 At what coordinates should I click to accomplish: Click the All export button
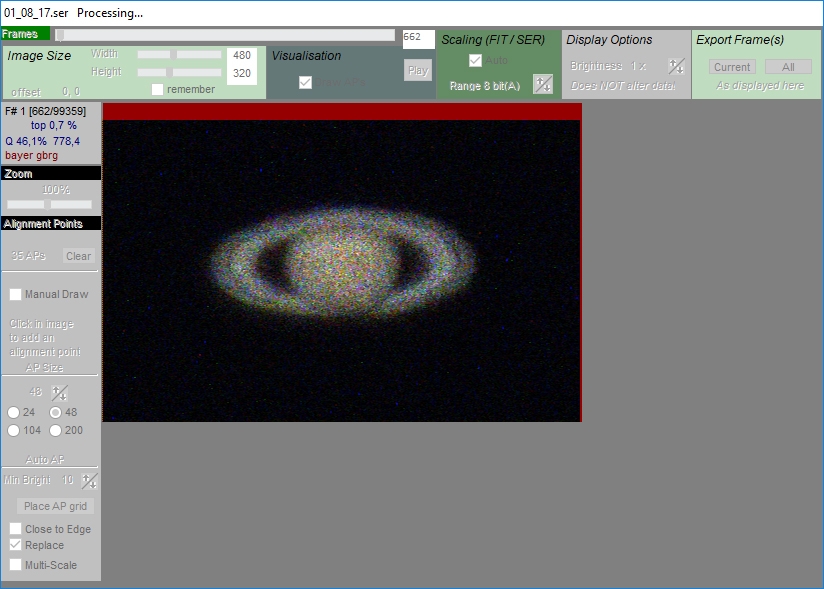pyautogui.click(x=788, y=67)
